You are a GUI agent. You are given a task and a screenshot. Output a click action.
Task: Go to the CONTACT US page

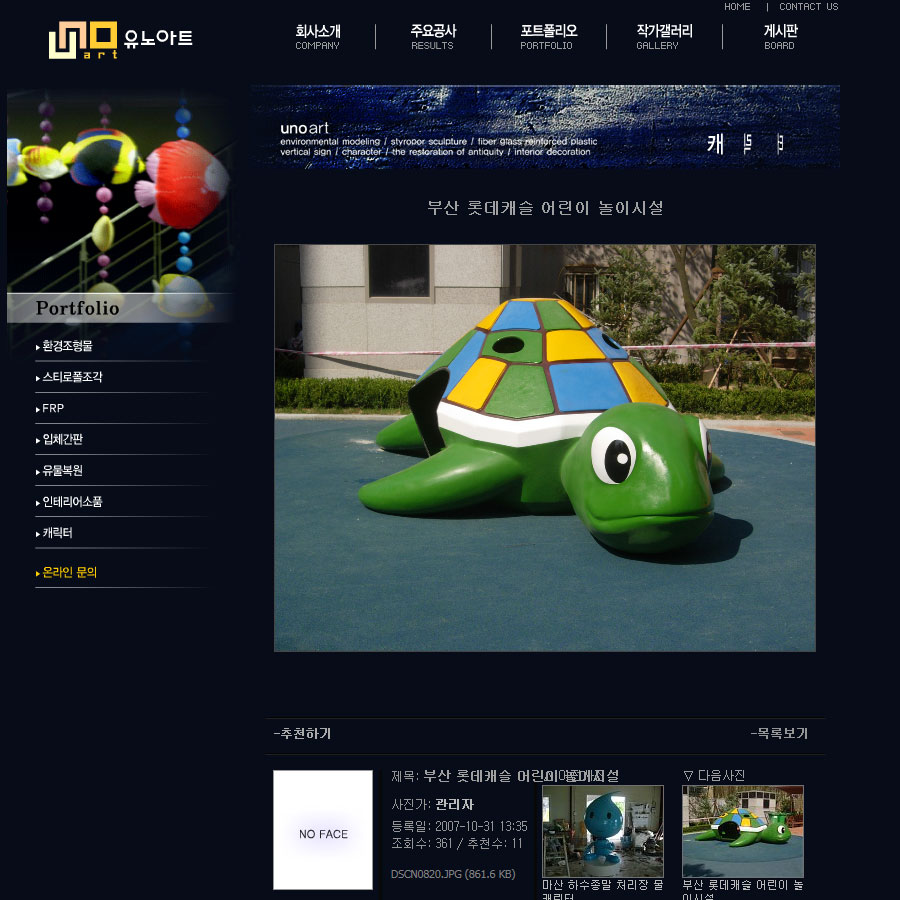point(808,7)
